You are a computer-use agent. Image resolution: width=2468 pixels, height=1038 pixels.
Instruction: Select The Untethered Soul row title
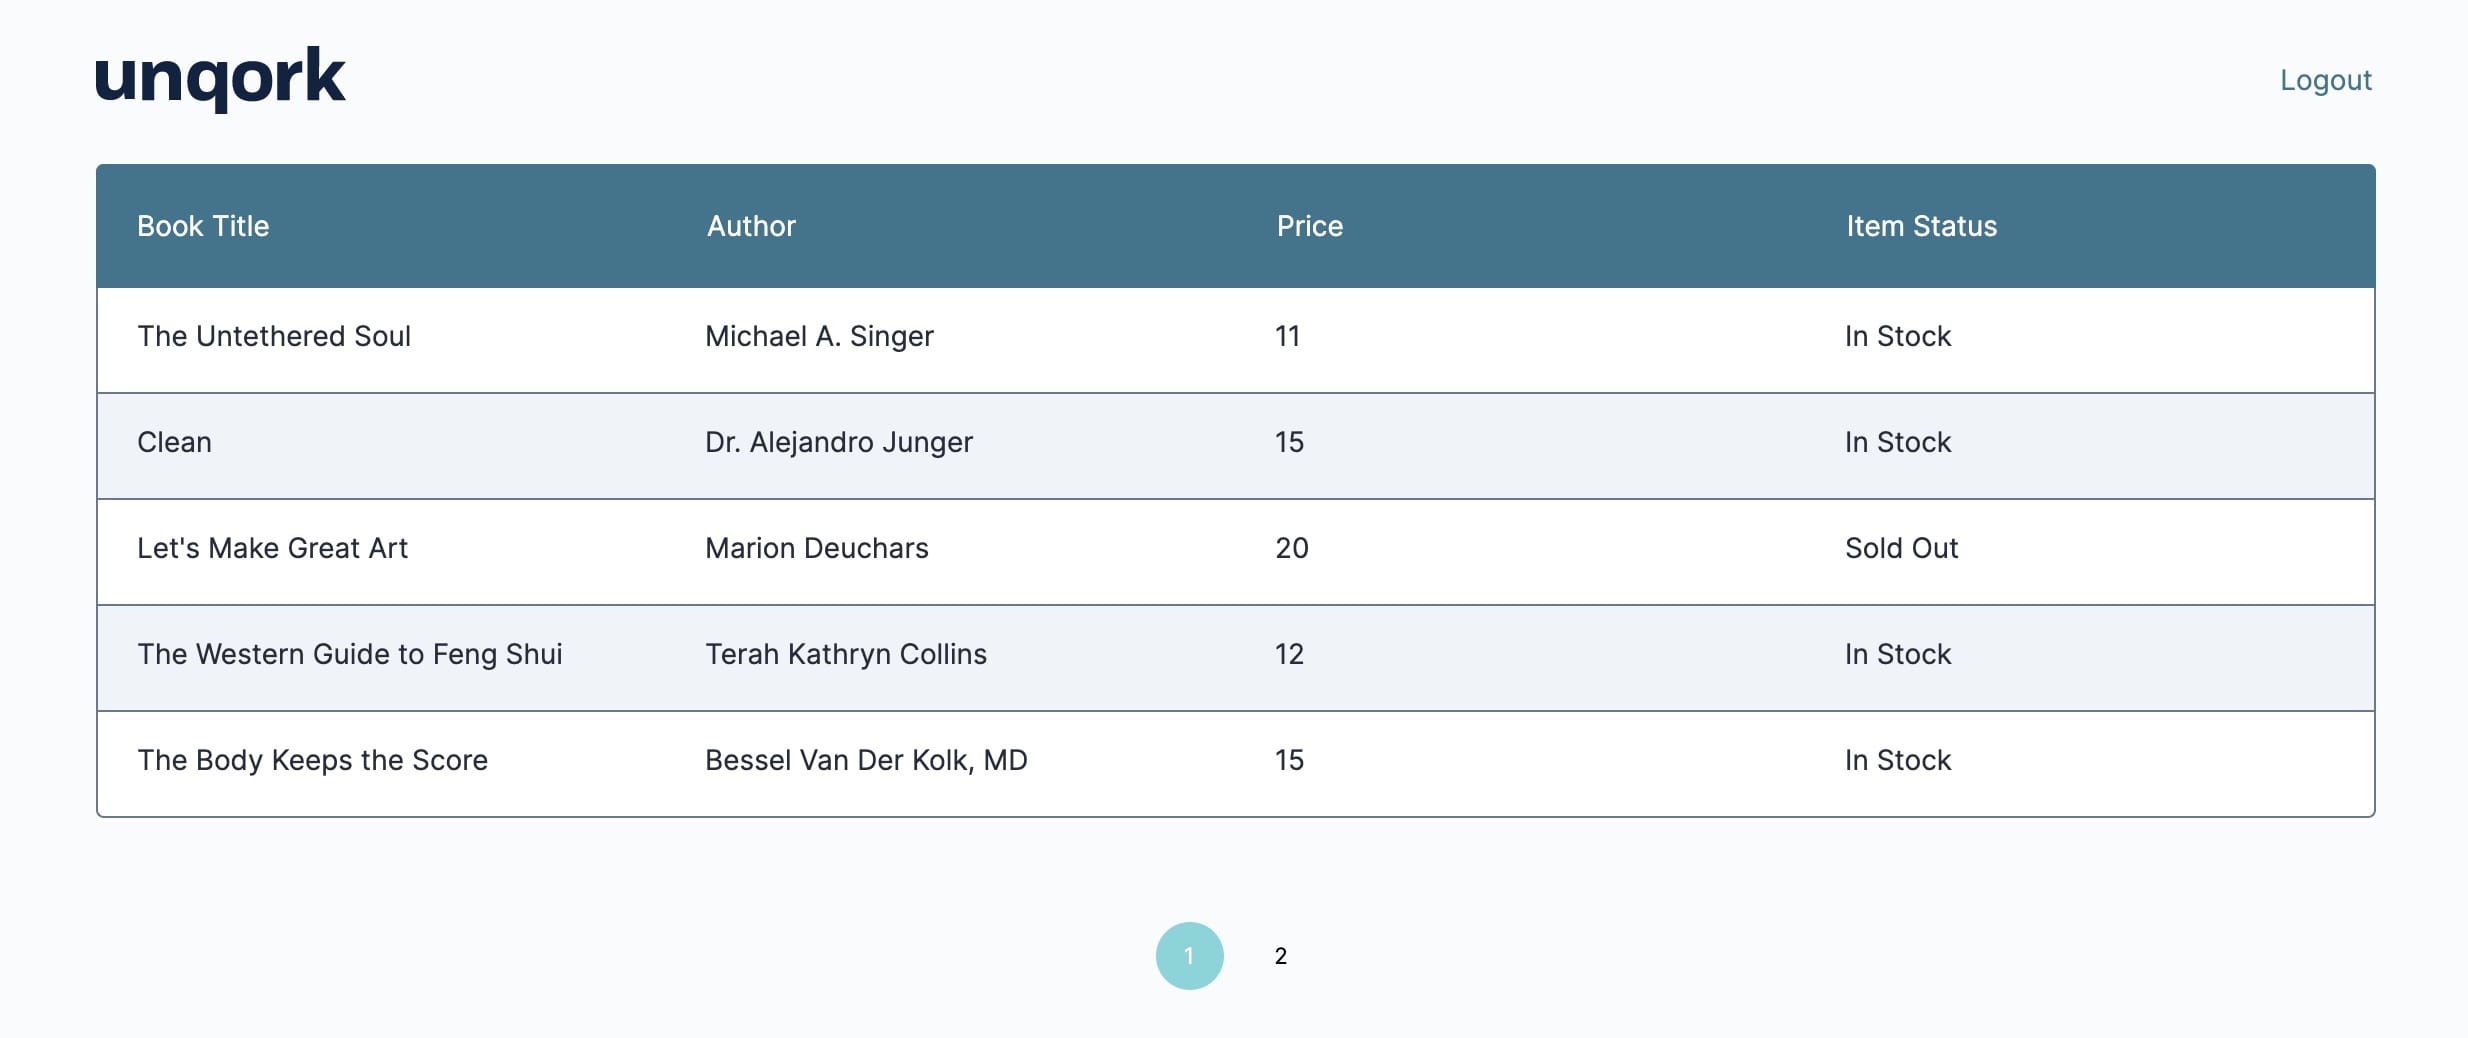(x=274, y=336)
